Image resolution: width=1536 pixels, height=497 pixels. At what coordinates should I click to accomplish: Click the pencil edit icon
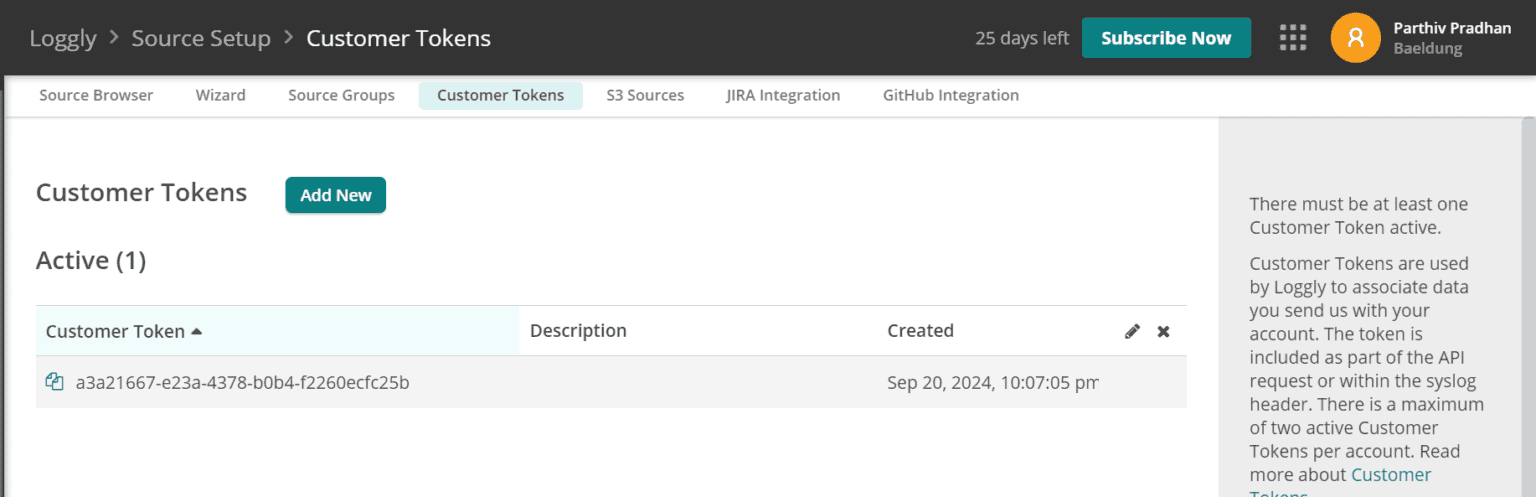tap(1132, 331)
